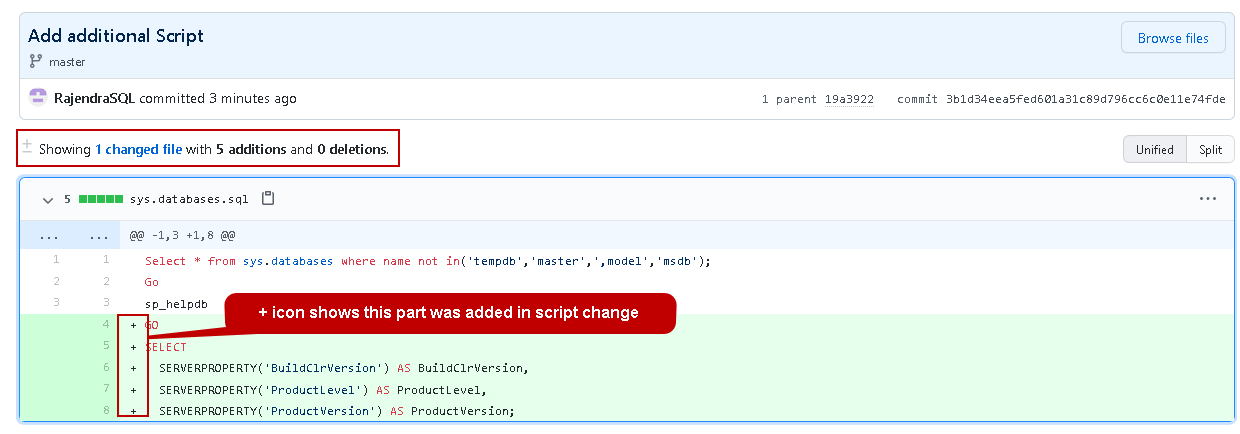Collapse the sys.databases.sql file diff chevron

click(x=47, y=200)
